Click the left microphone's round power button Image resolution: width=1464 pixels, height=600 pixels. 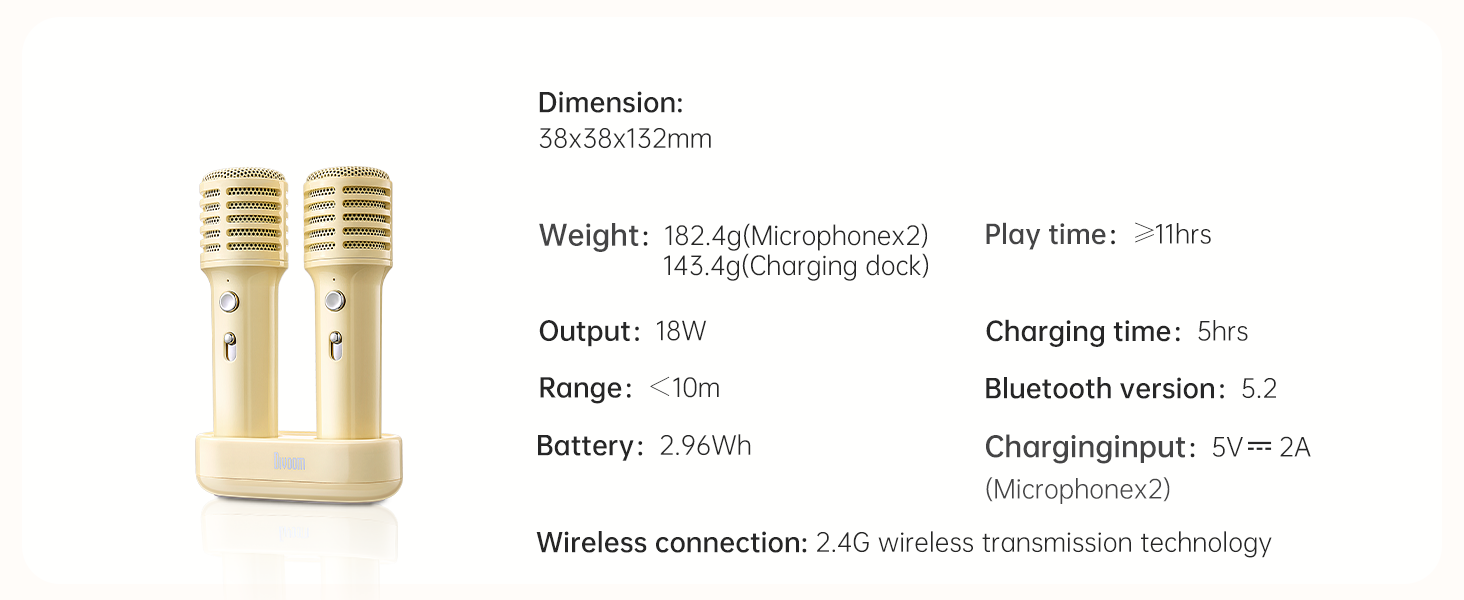pyautogui.click(x=229, y=301)
